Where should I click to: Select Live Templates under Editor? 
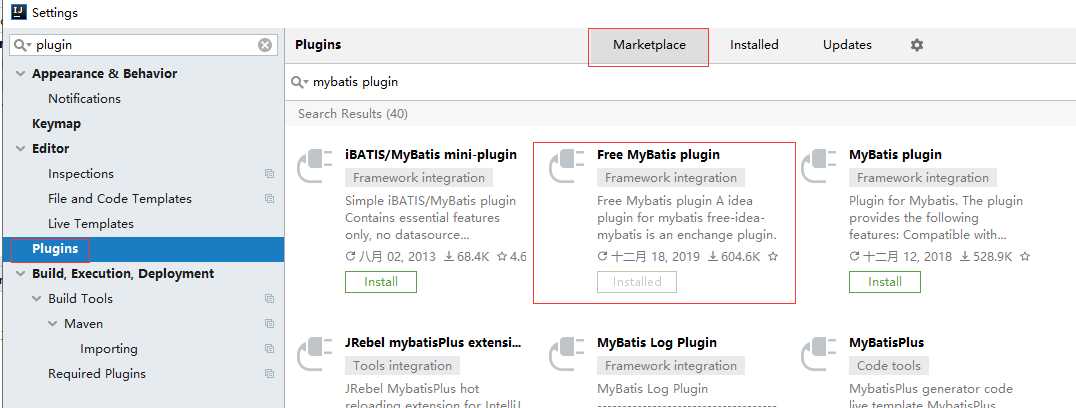tap(91, 224)
